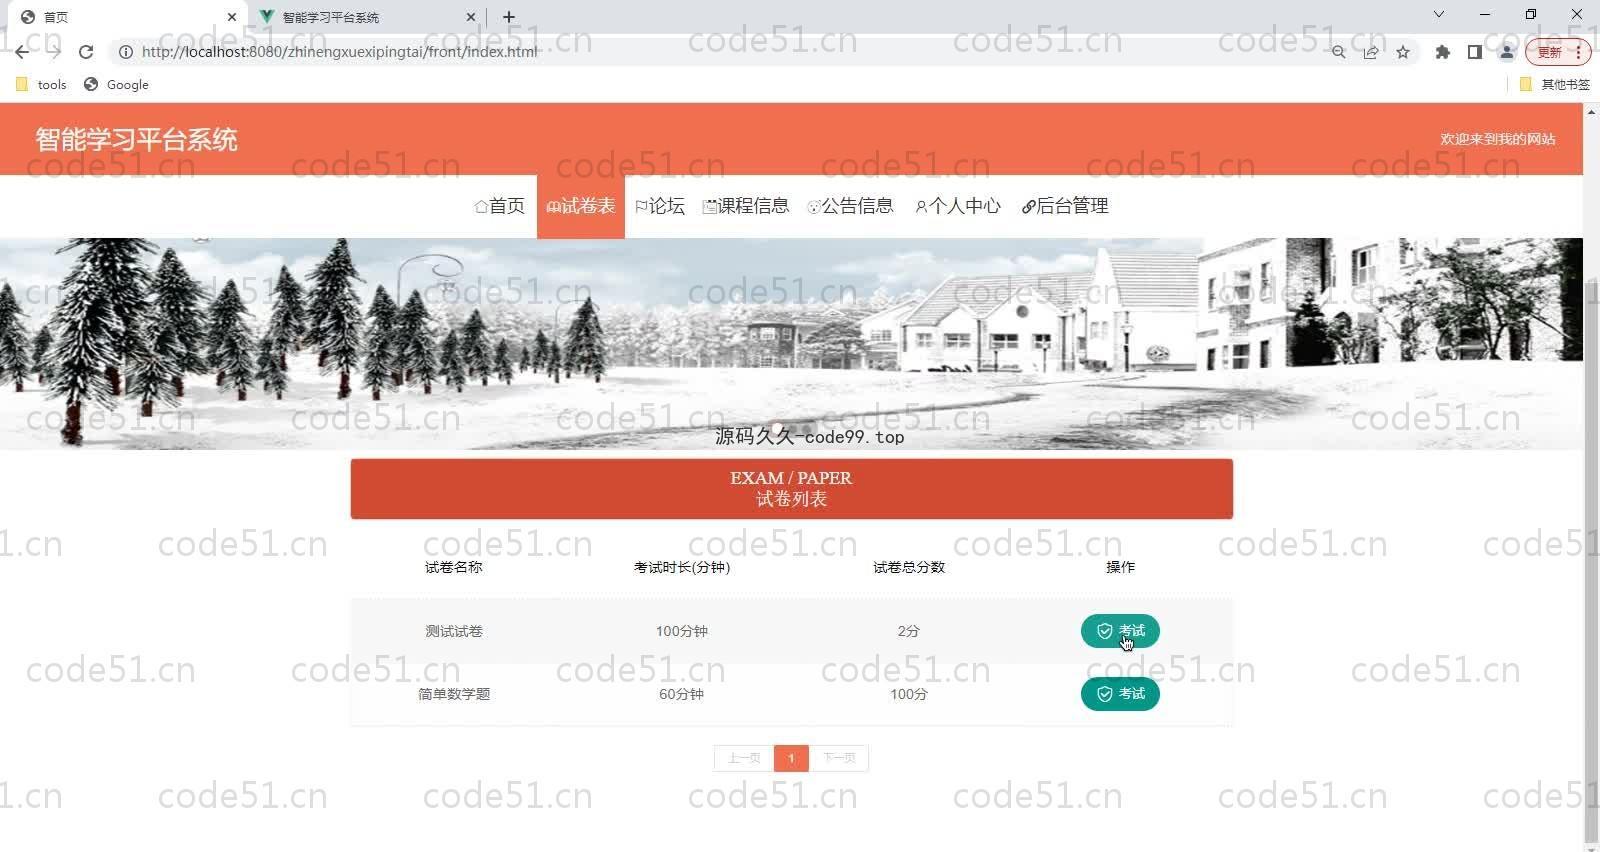Click the browser forward arrow
The height and width of the screenshot is (852, 1600).
pyautogui.click(x=54, y=52)
